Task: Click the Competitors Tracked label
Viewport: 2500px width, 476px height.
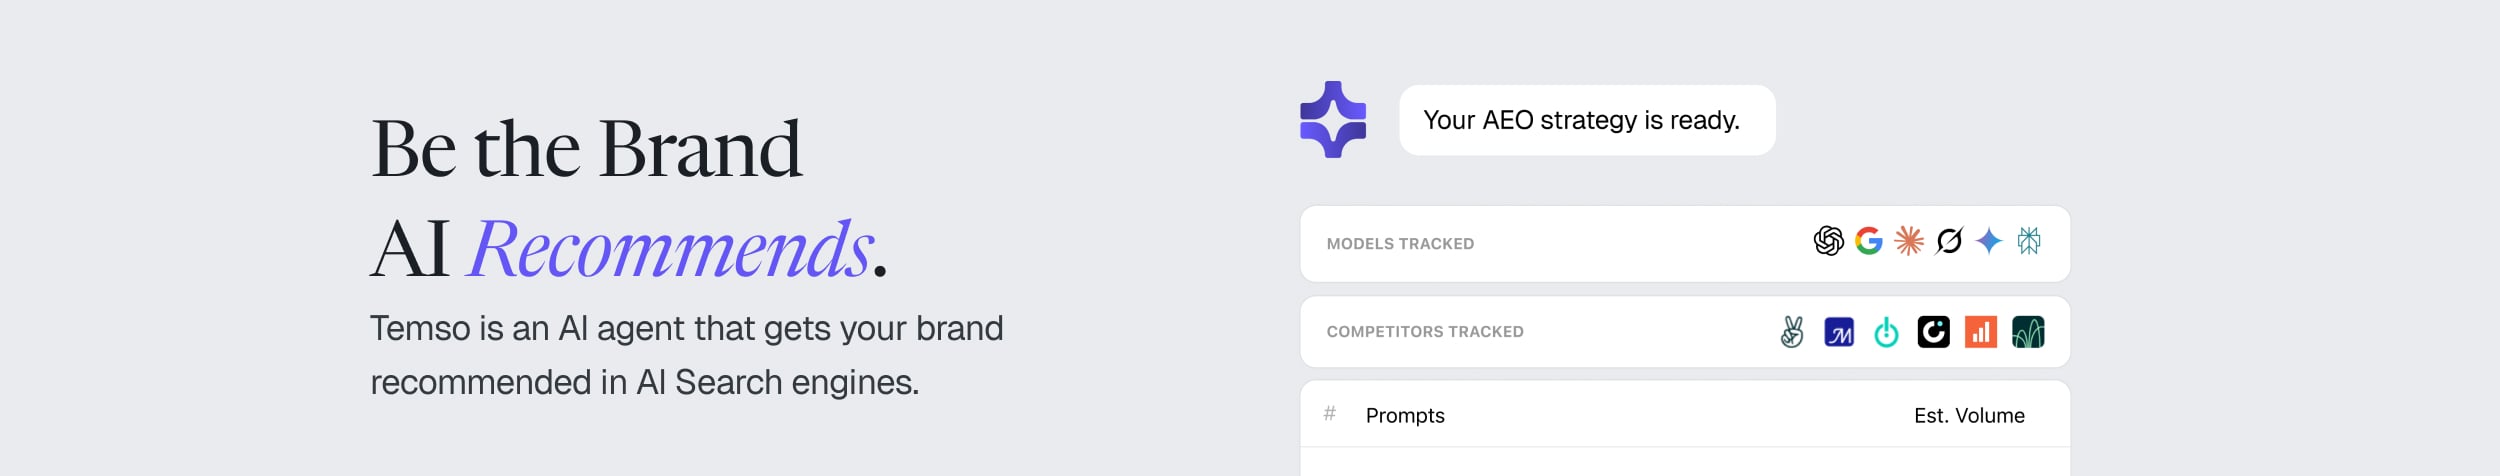Action: point(1425,332)
